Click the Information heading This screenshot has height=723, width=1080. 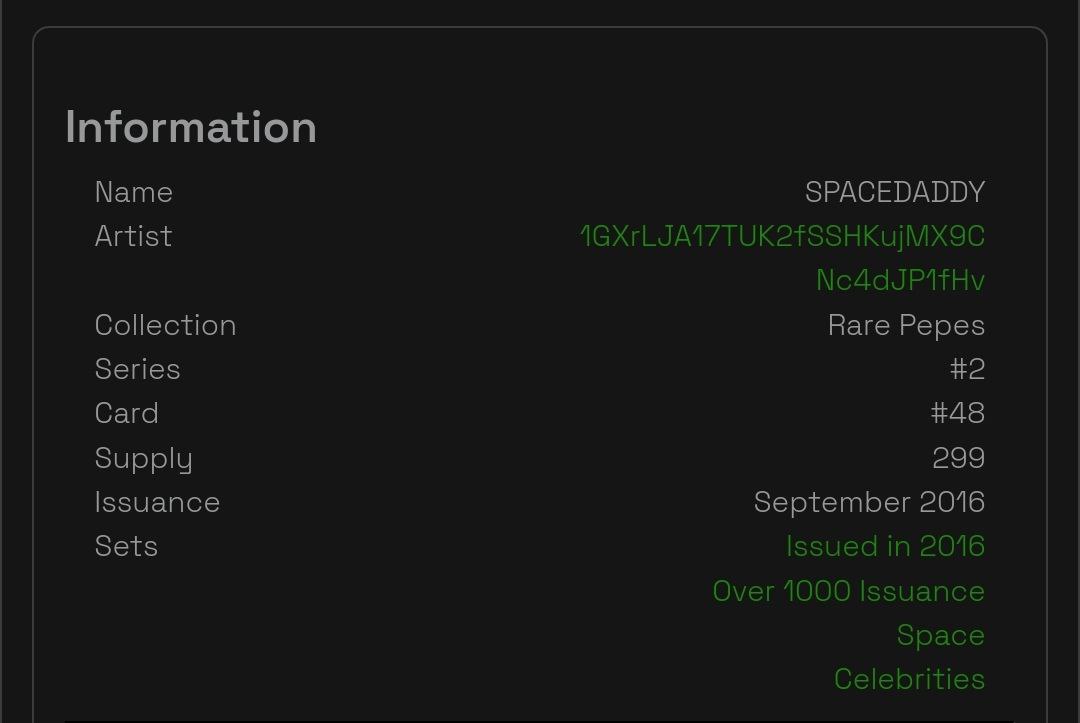(x=191, y=127)
